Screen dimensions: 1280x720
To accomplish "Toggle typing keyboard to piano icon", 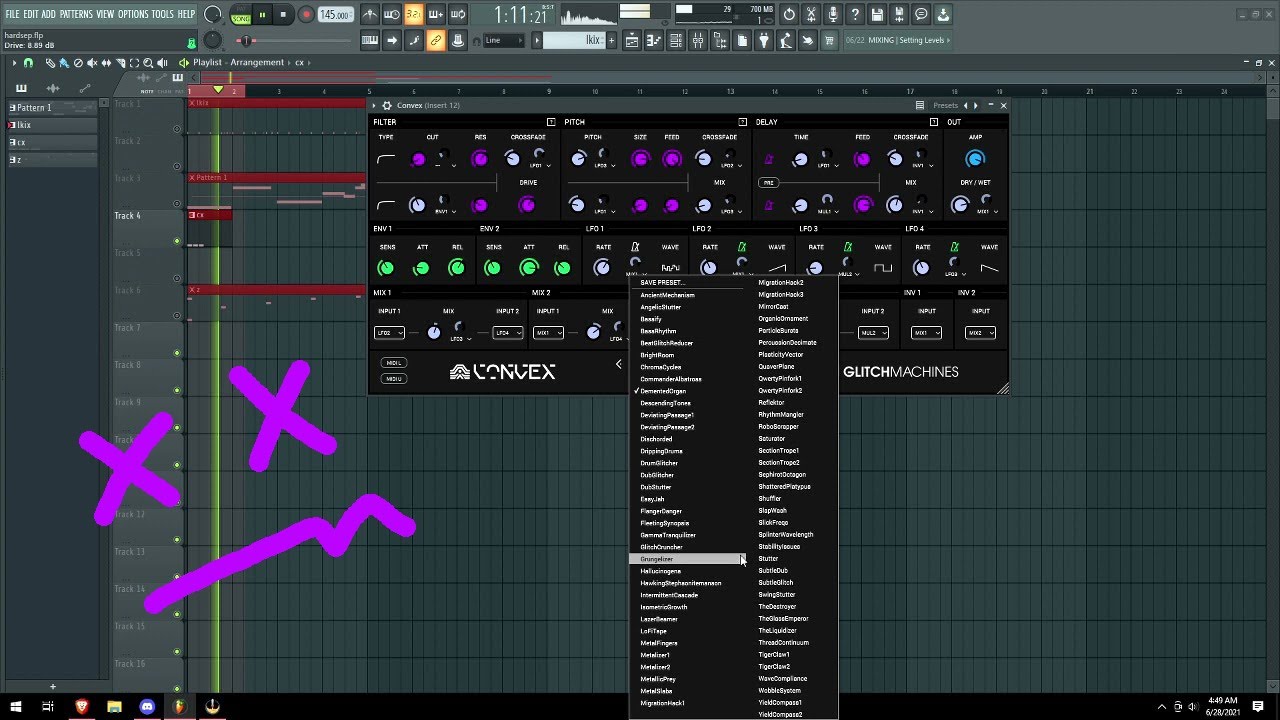I will (x=370, y=40).
